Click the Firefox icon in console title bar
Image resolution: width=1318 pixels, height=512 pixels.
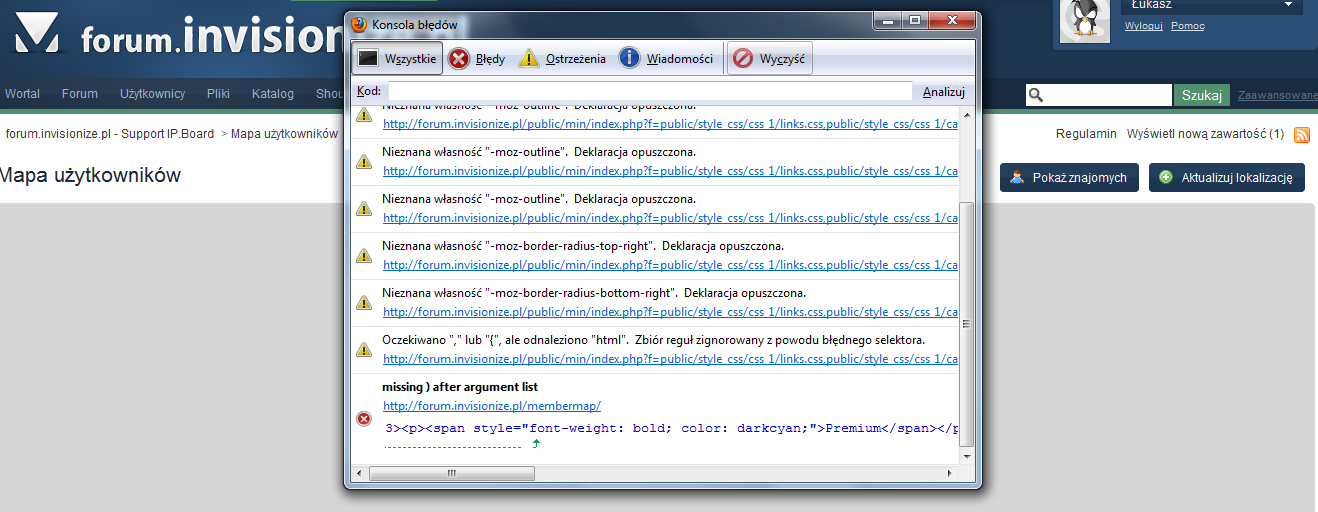pos(359,23)
